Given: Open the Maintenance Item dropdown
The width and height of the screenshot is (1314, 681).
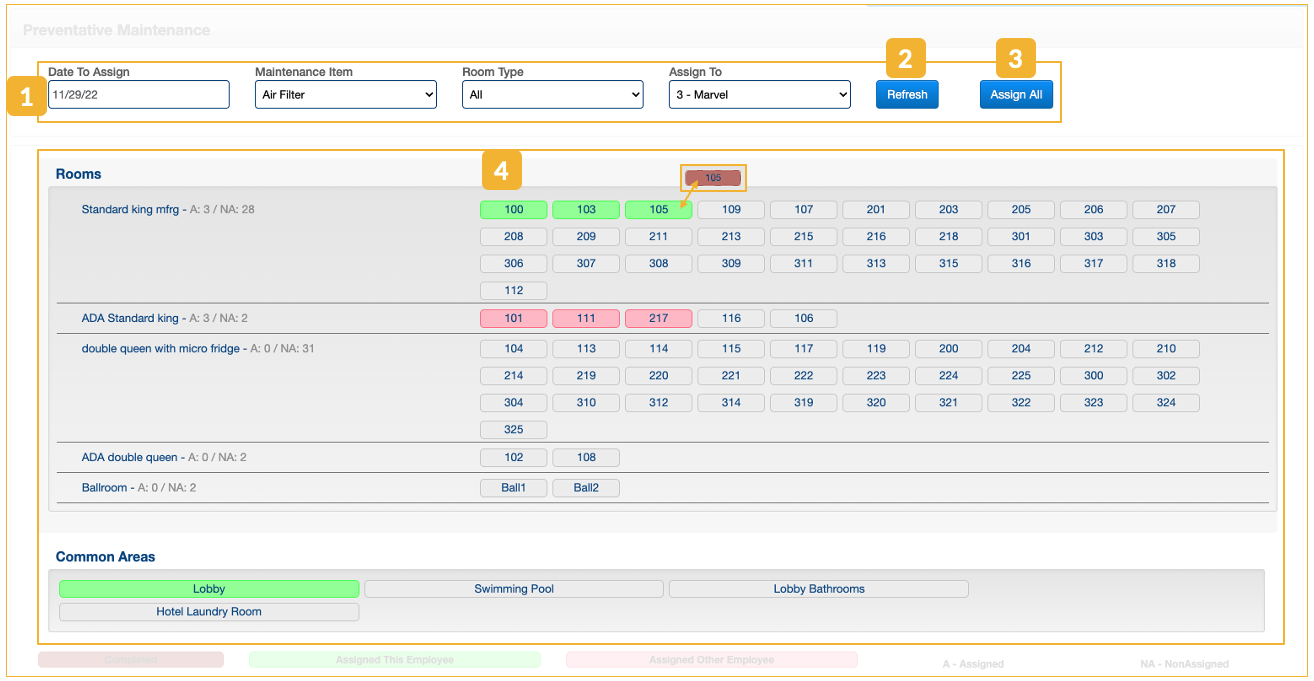Looking at the screenshot, I should click(x=345, y=95).
